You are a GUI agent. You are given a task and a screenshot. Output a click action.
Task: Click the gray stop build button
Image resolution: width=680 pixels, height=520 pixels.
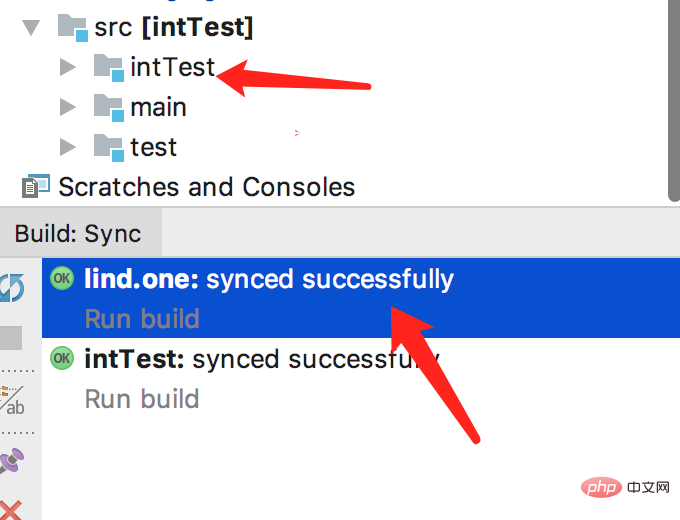[11, 338]
